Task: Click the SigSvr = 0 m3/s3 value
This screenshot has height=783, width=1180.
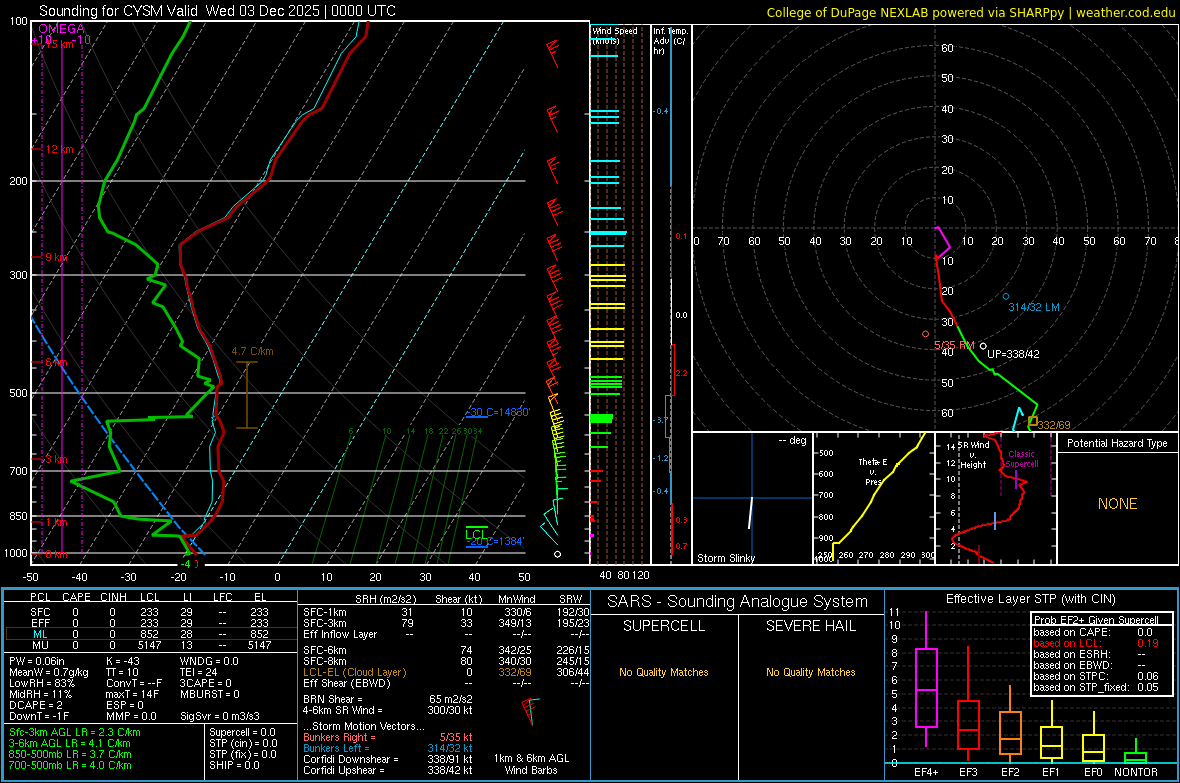Action: pyautogui.click(x=220, y=716)
